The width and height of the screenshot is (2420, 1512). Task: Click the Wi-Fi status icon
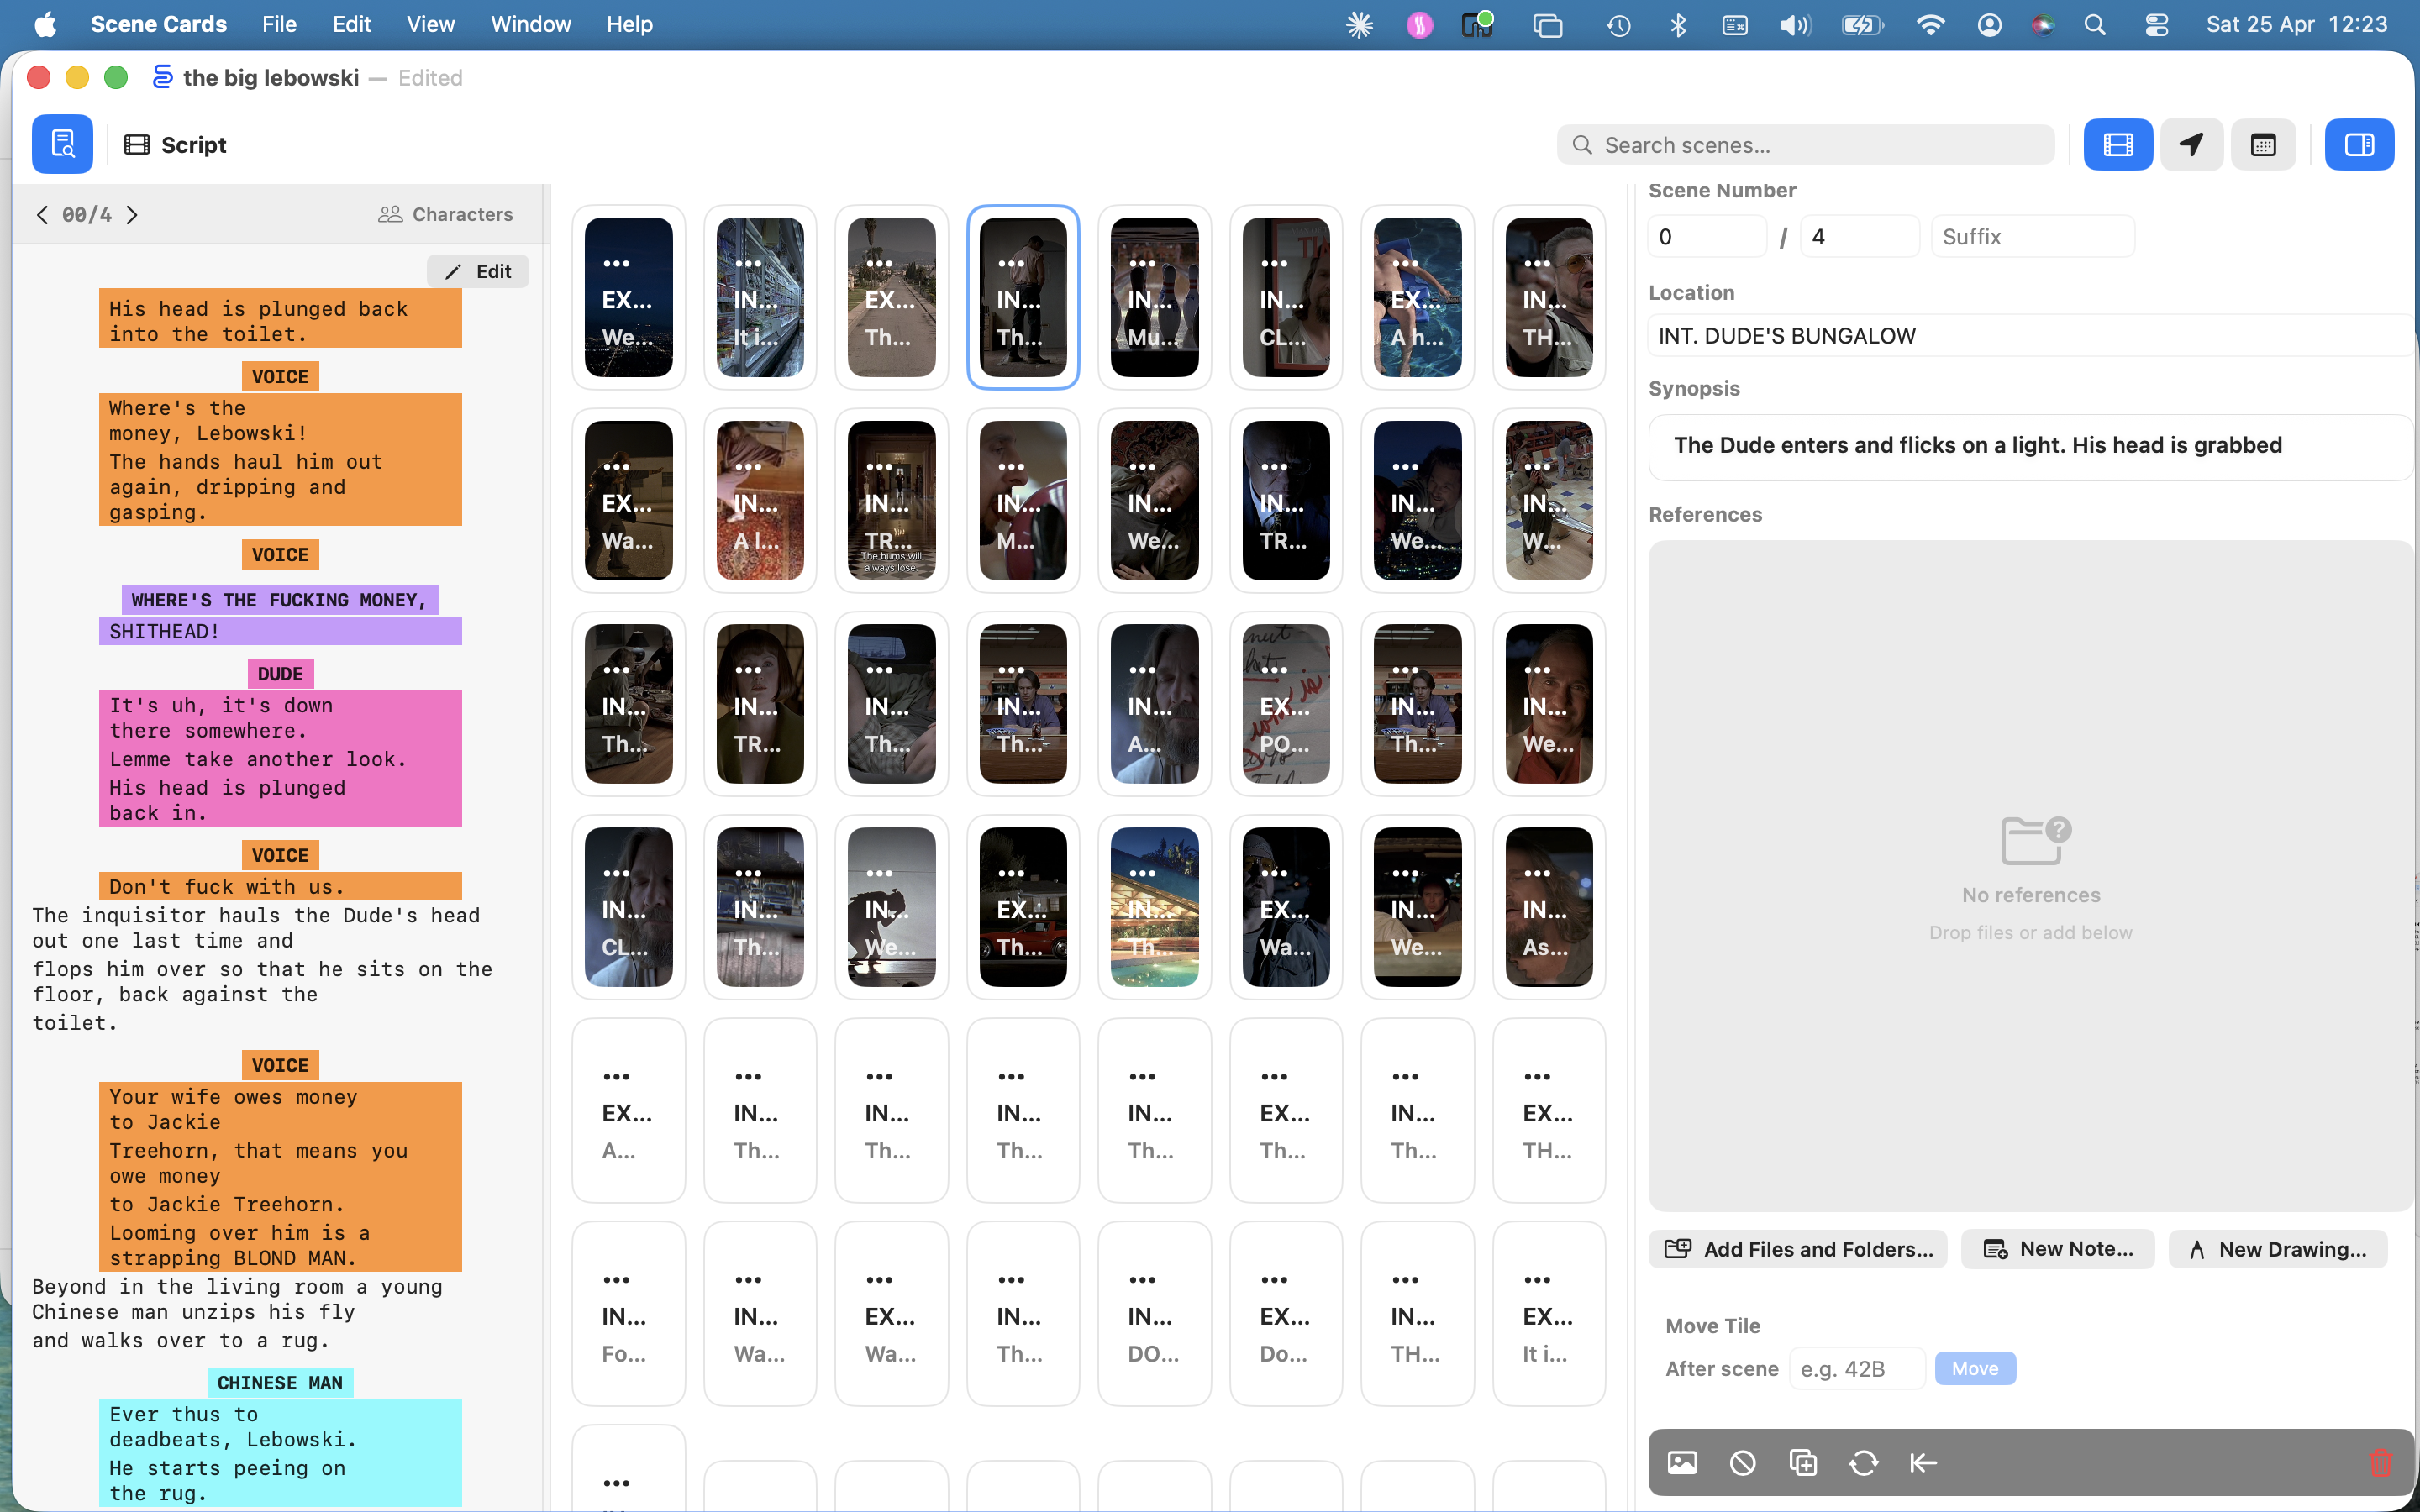click(x=1930, y=24)
